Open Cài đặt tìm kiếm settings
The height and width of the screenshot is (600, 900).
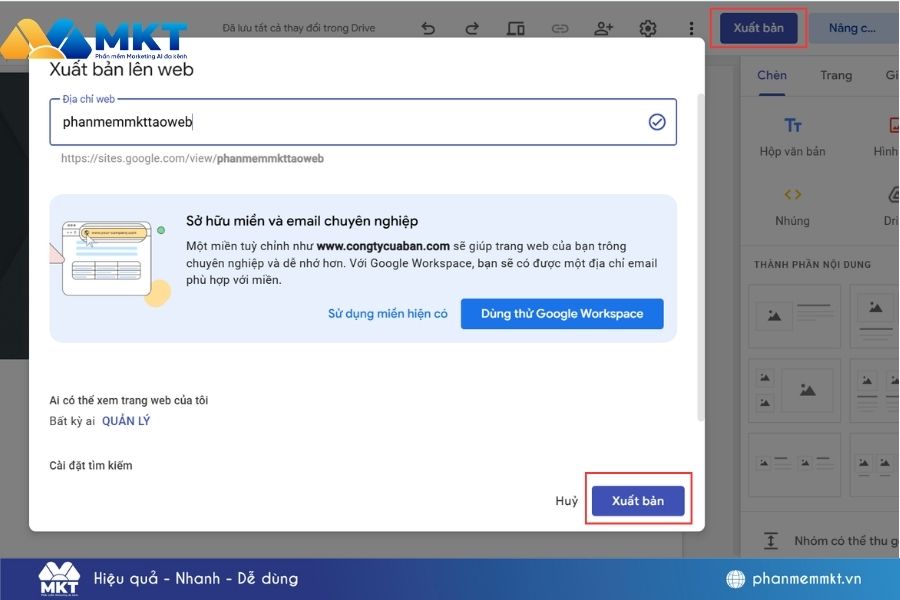coord(91,466)
